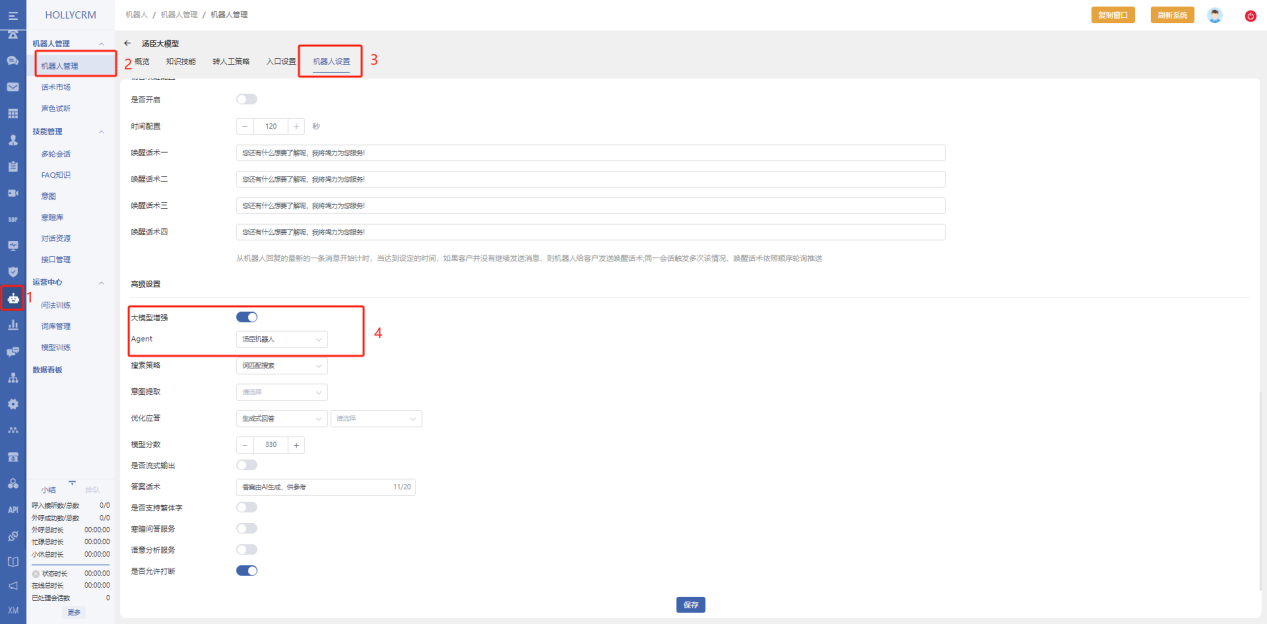Click the 更多 button in the stats panel
The image size is (1267, 624).
74,612
